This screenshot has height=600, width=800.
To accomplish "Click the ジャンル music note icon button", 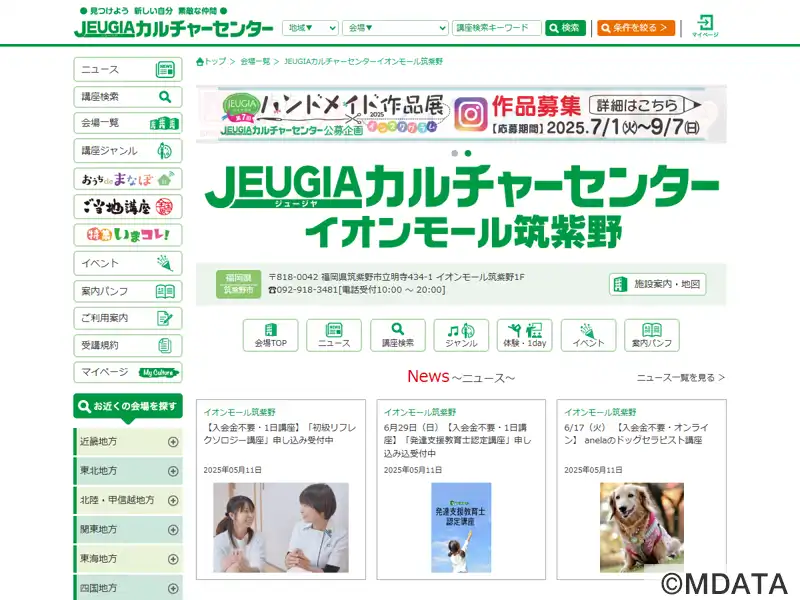I will 461,335.
